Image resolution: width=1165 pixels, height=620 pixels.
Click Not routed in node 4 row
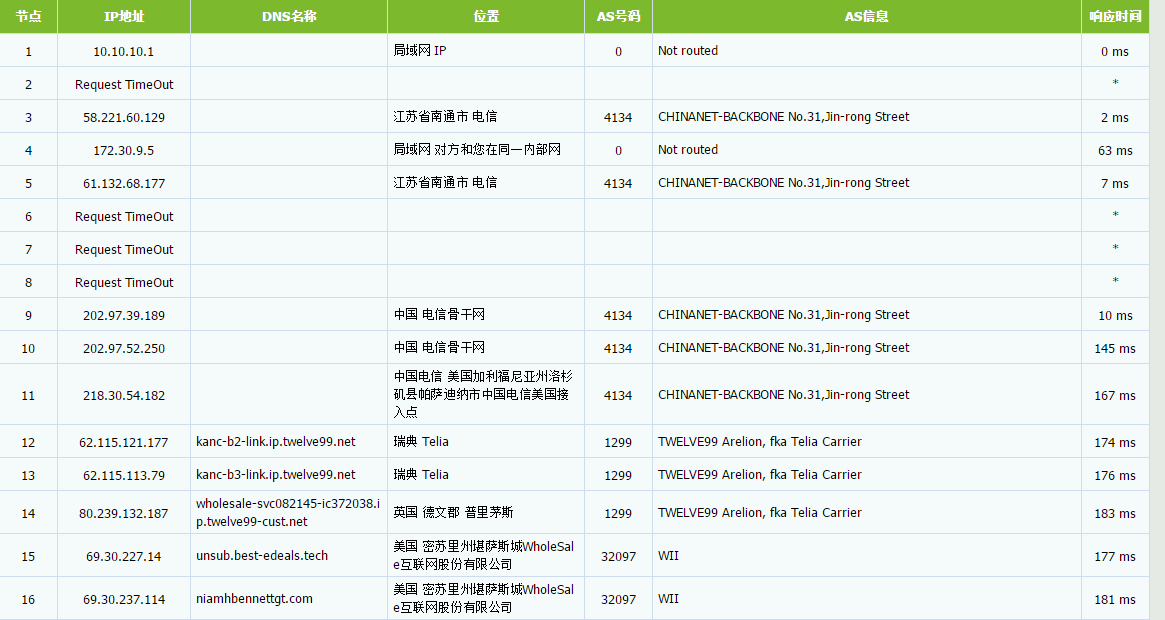click(x=688, y=149)
